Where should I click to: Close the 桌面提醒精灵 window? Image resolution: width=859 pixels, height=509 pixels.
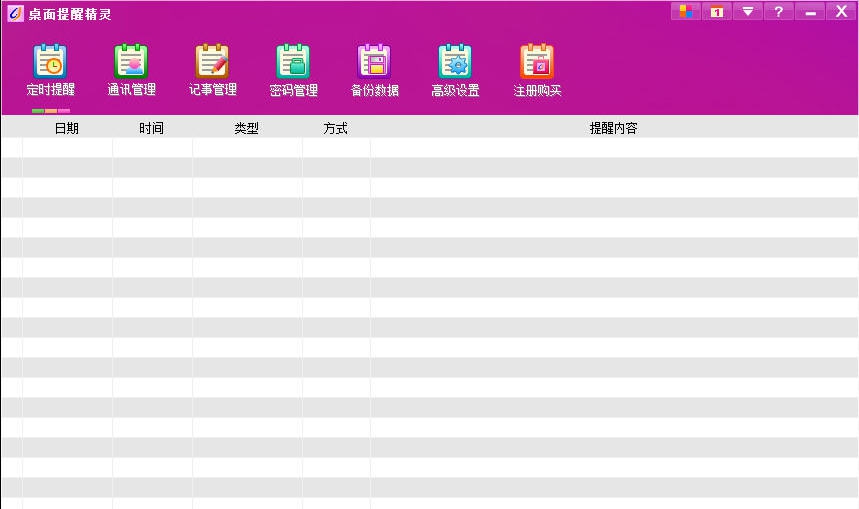coord(841,12)
